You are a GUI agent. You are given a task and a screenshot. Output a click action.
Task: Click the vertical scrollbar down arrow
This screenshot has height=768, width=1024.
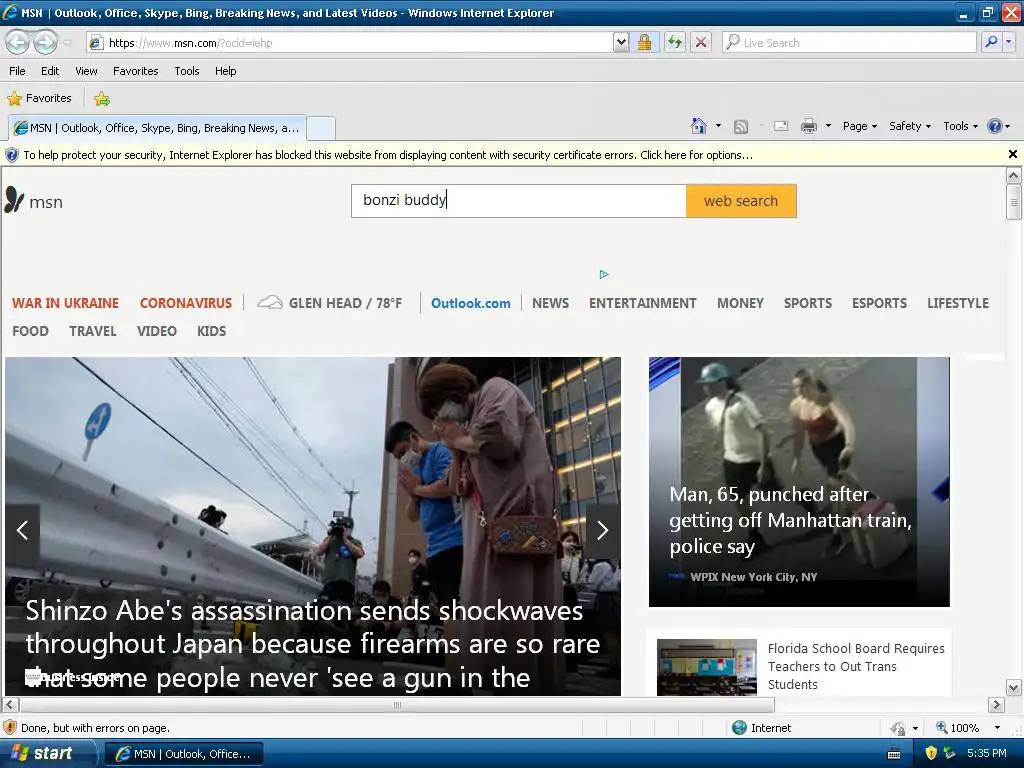tap(1014, 687)
